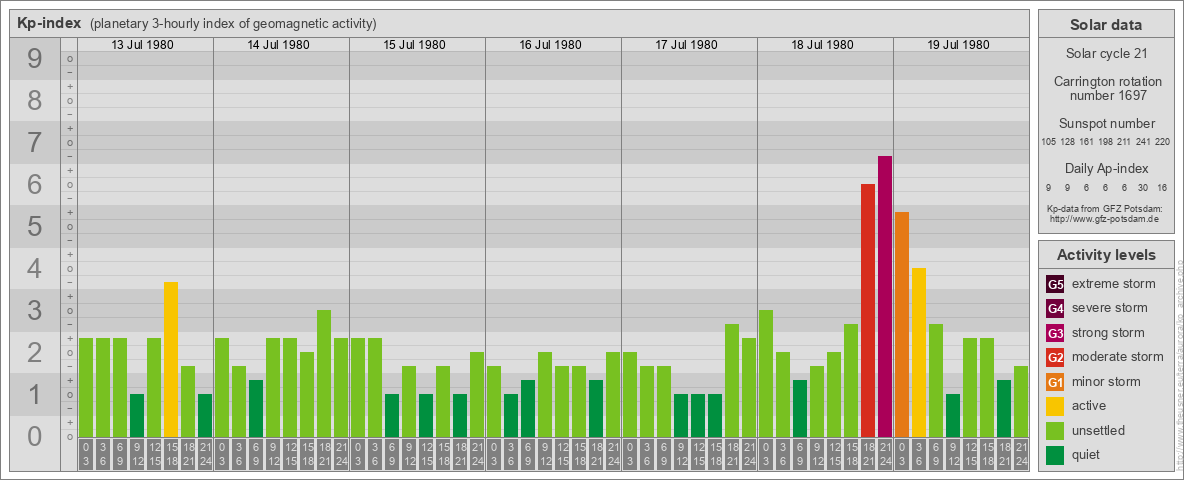Click the Kp scale number 3

[x=34, y=310]
